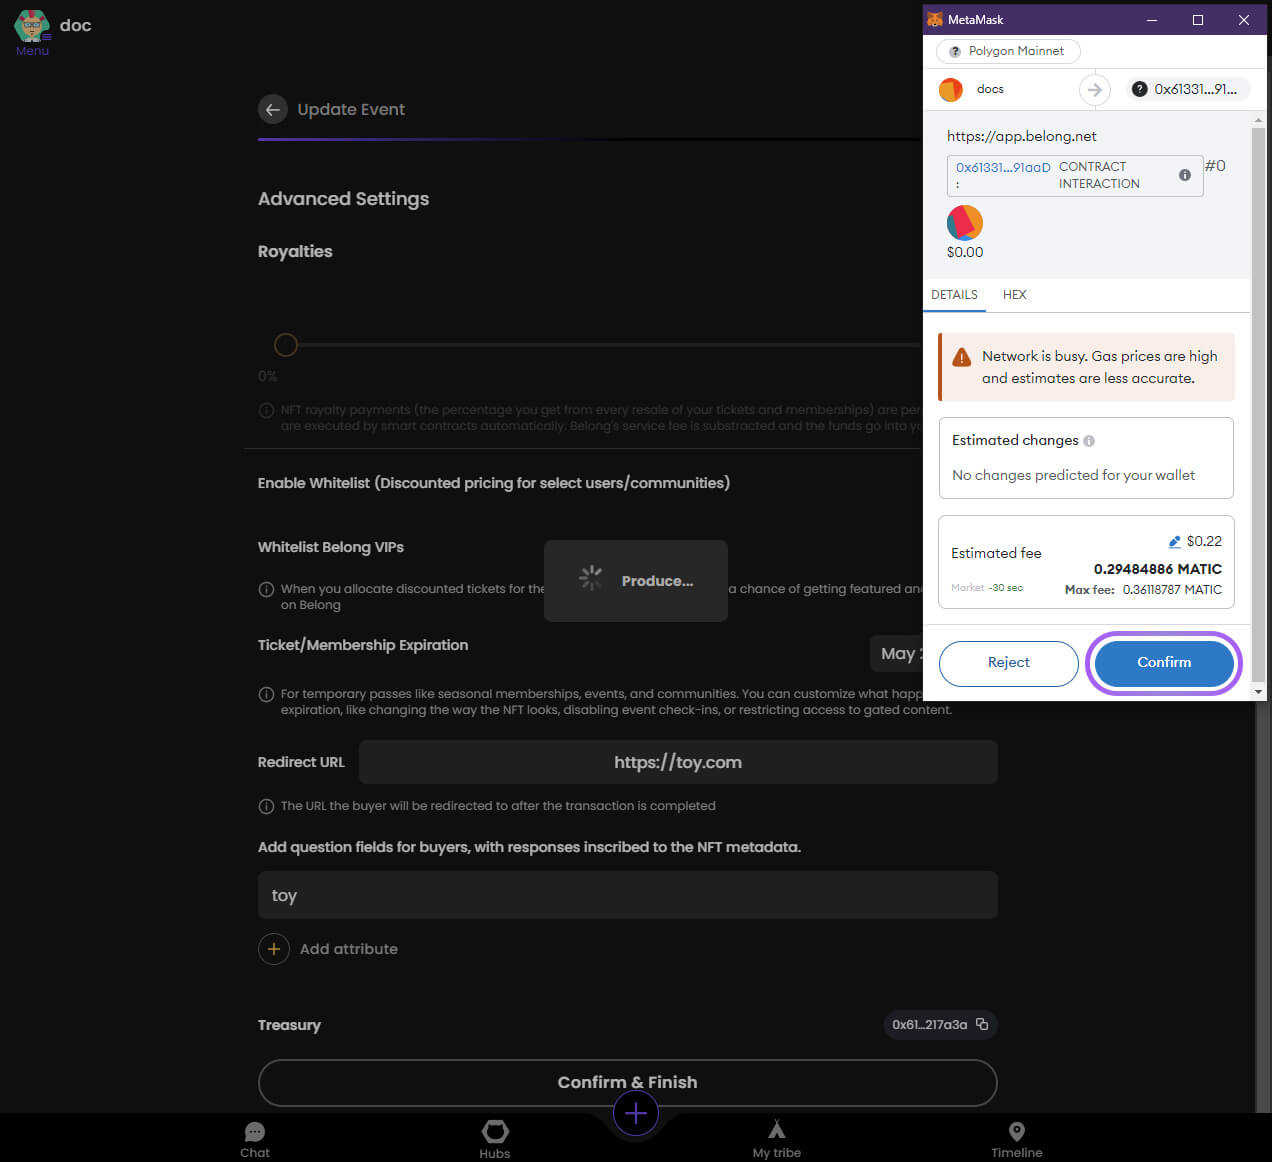1272x1162 pixels.
Task: Close the MetaMask window
Action: tap(1244, 20)
